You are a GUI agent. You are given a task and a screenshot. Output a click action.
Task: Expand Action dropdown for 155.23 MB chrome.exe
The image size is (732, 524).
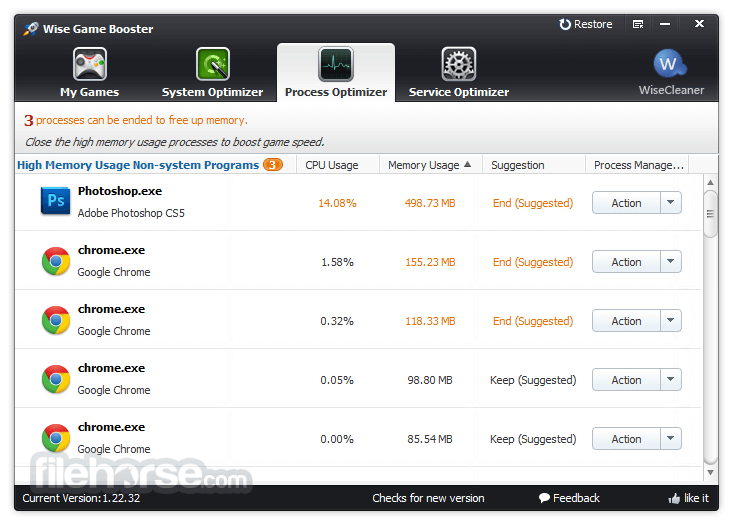point(671,262)
